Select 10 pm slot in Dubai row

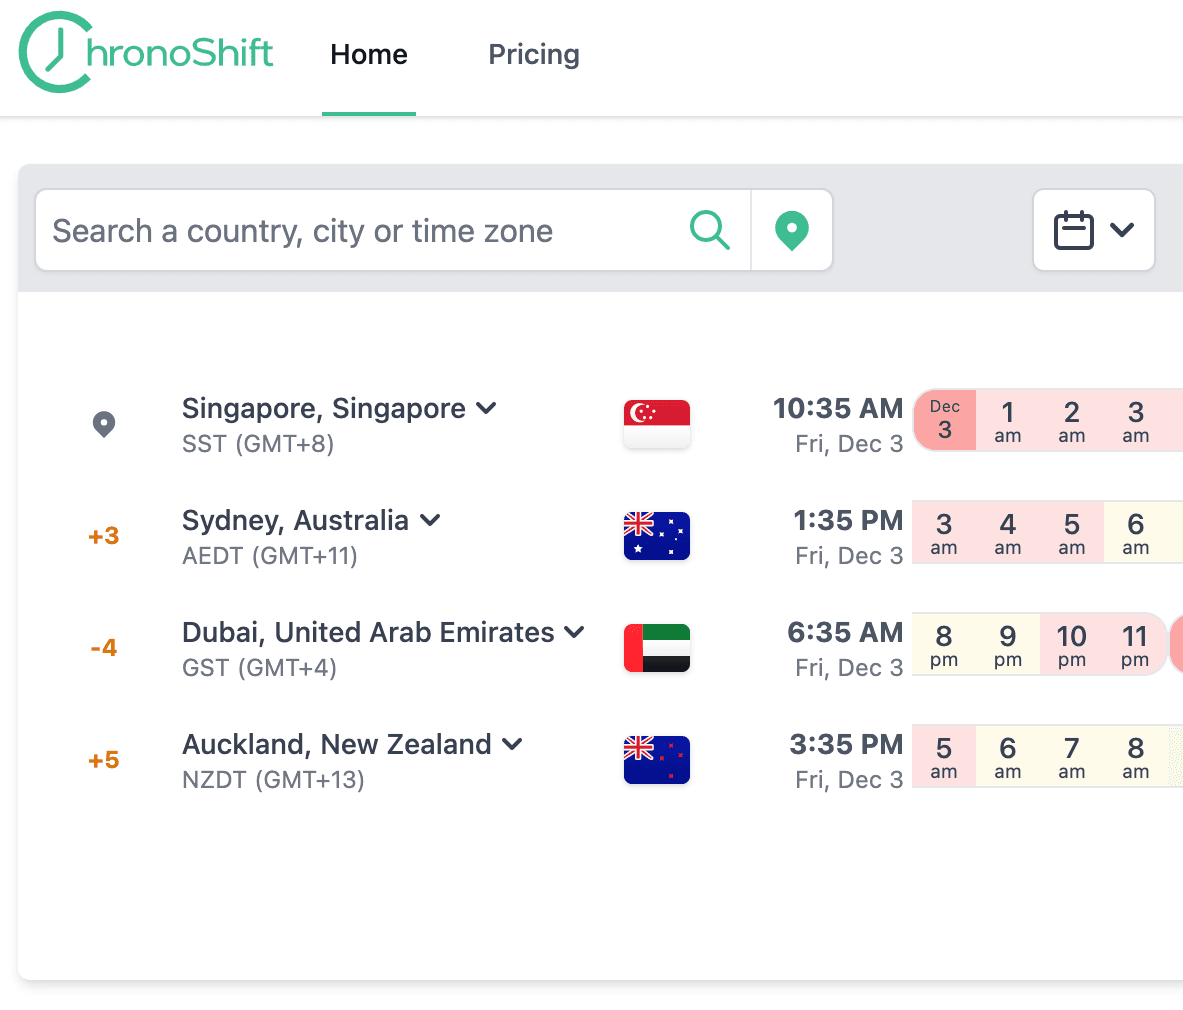[1072, 645]
